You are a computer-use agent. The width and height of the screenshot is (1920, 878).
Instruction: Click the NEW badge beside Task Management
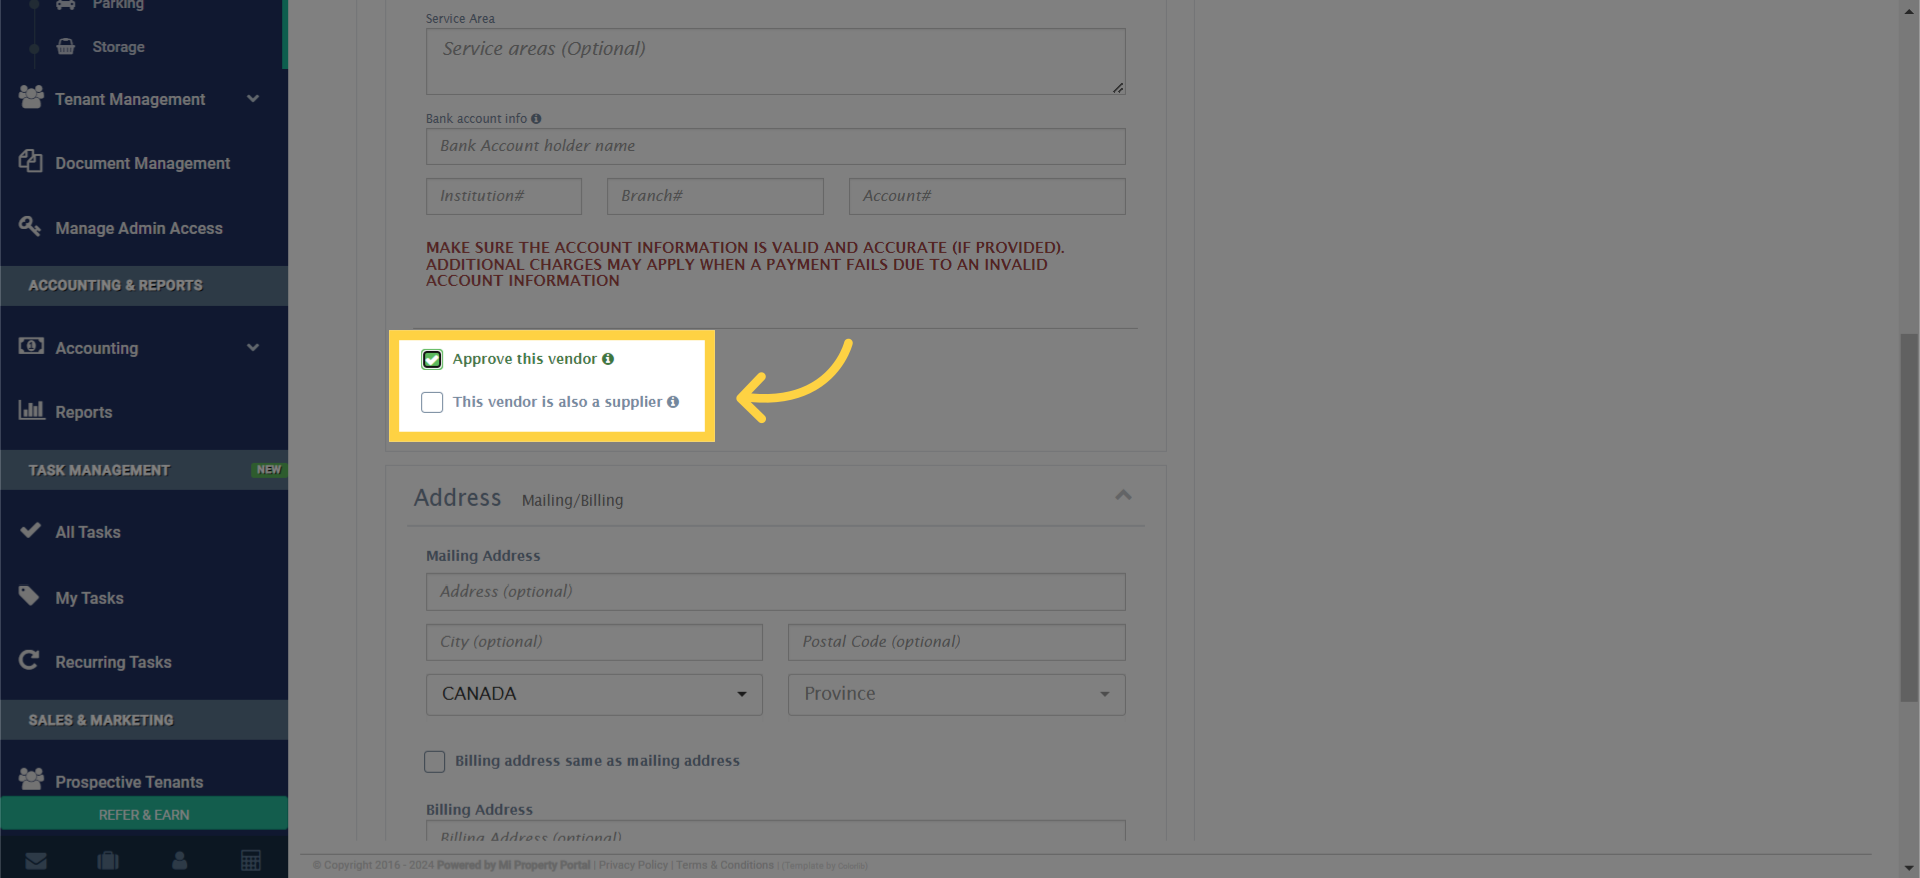(x=268, y=469)
